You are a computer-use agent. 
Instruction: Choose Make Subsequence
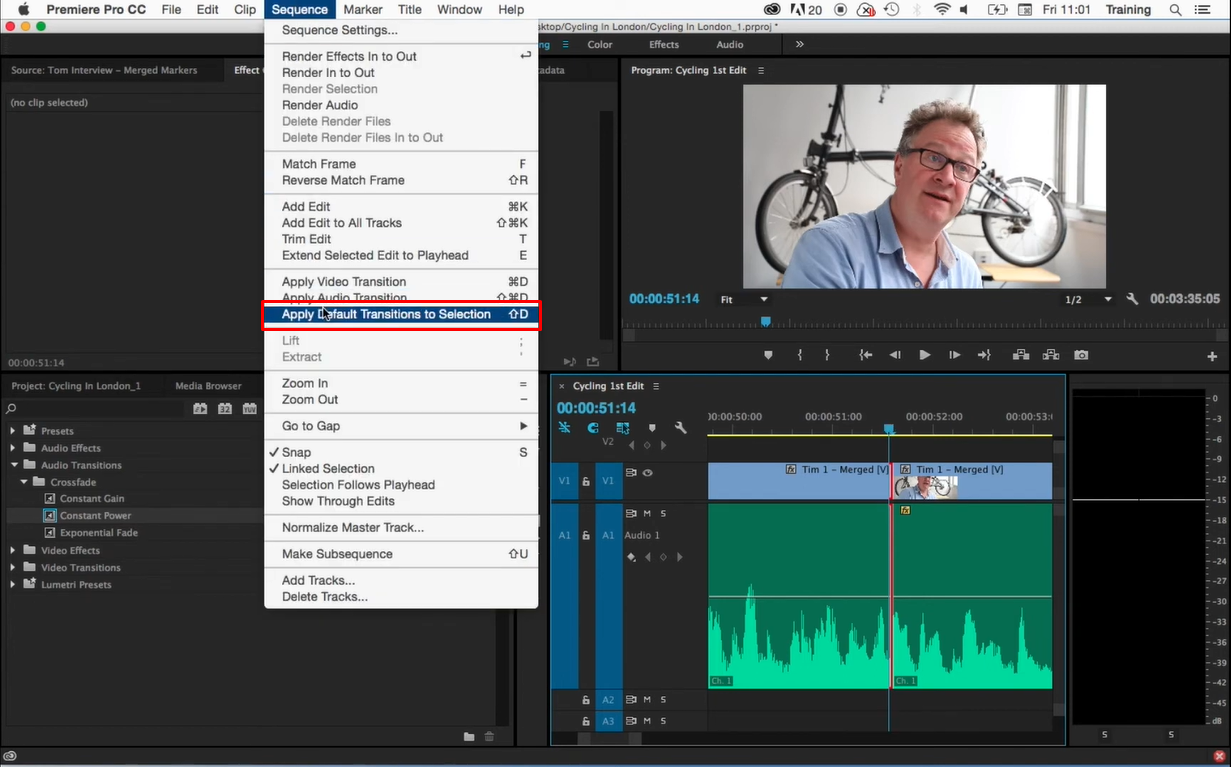coord(401,554)
